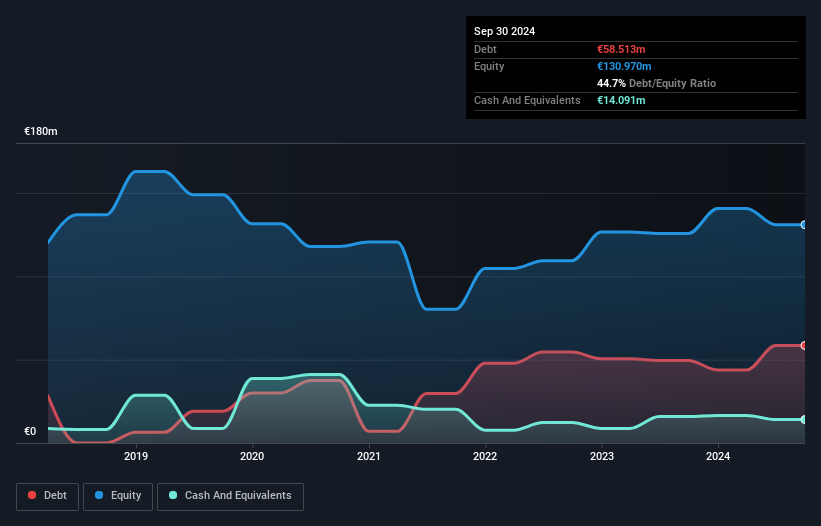The image size is (821, 526).
Task: Click the 44.7% Debt/Equity Ratio text
Action: tap(656, 83)
